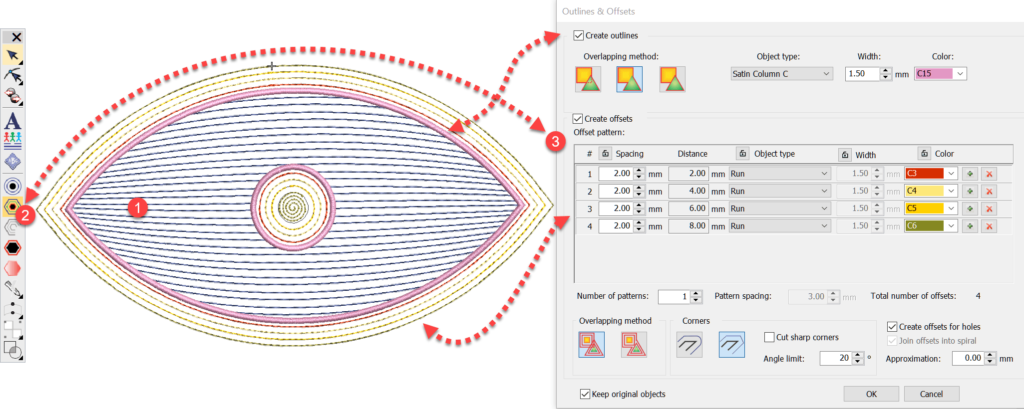The width and height of the screenshot is (1024, 409).
Task: Click the OK button
Action: tap(873, 394)
